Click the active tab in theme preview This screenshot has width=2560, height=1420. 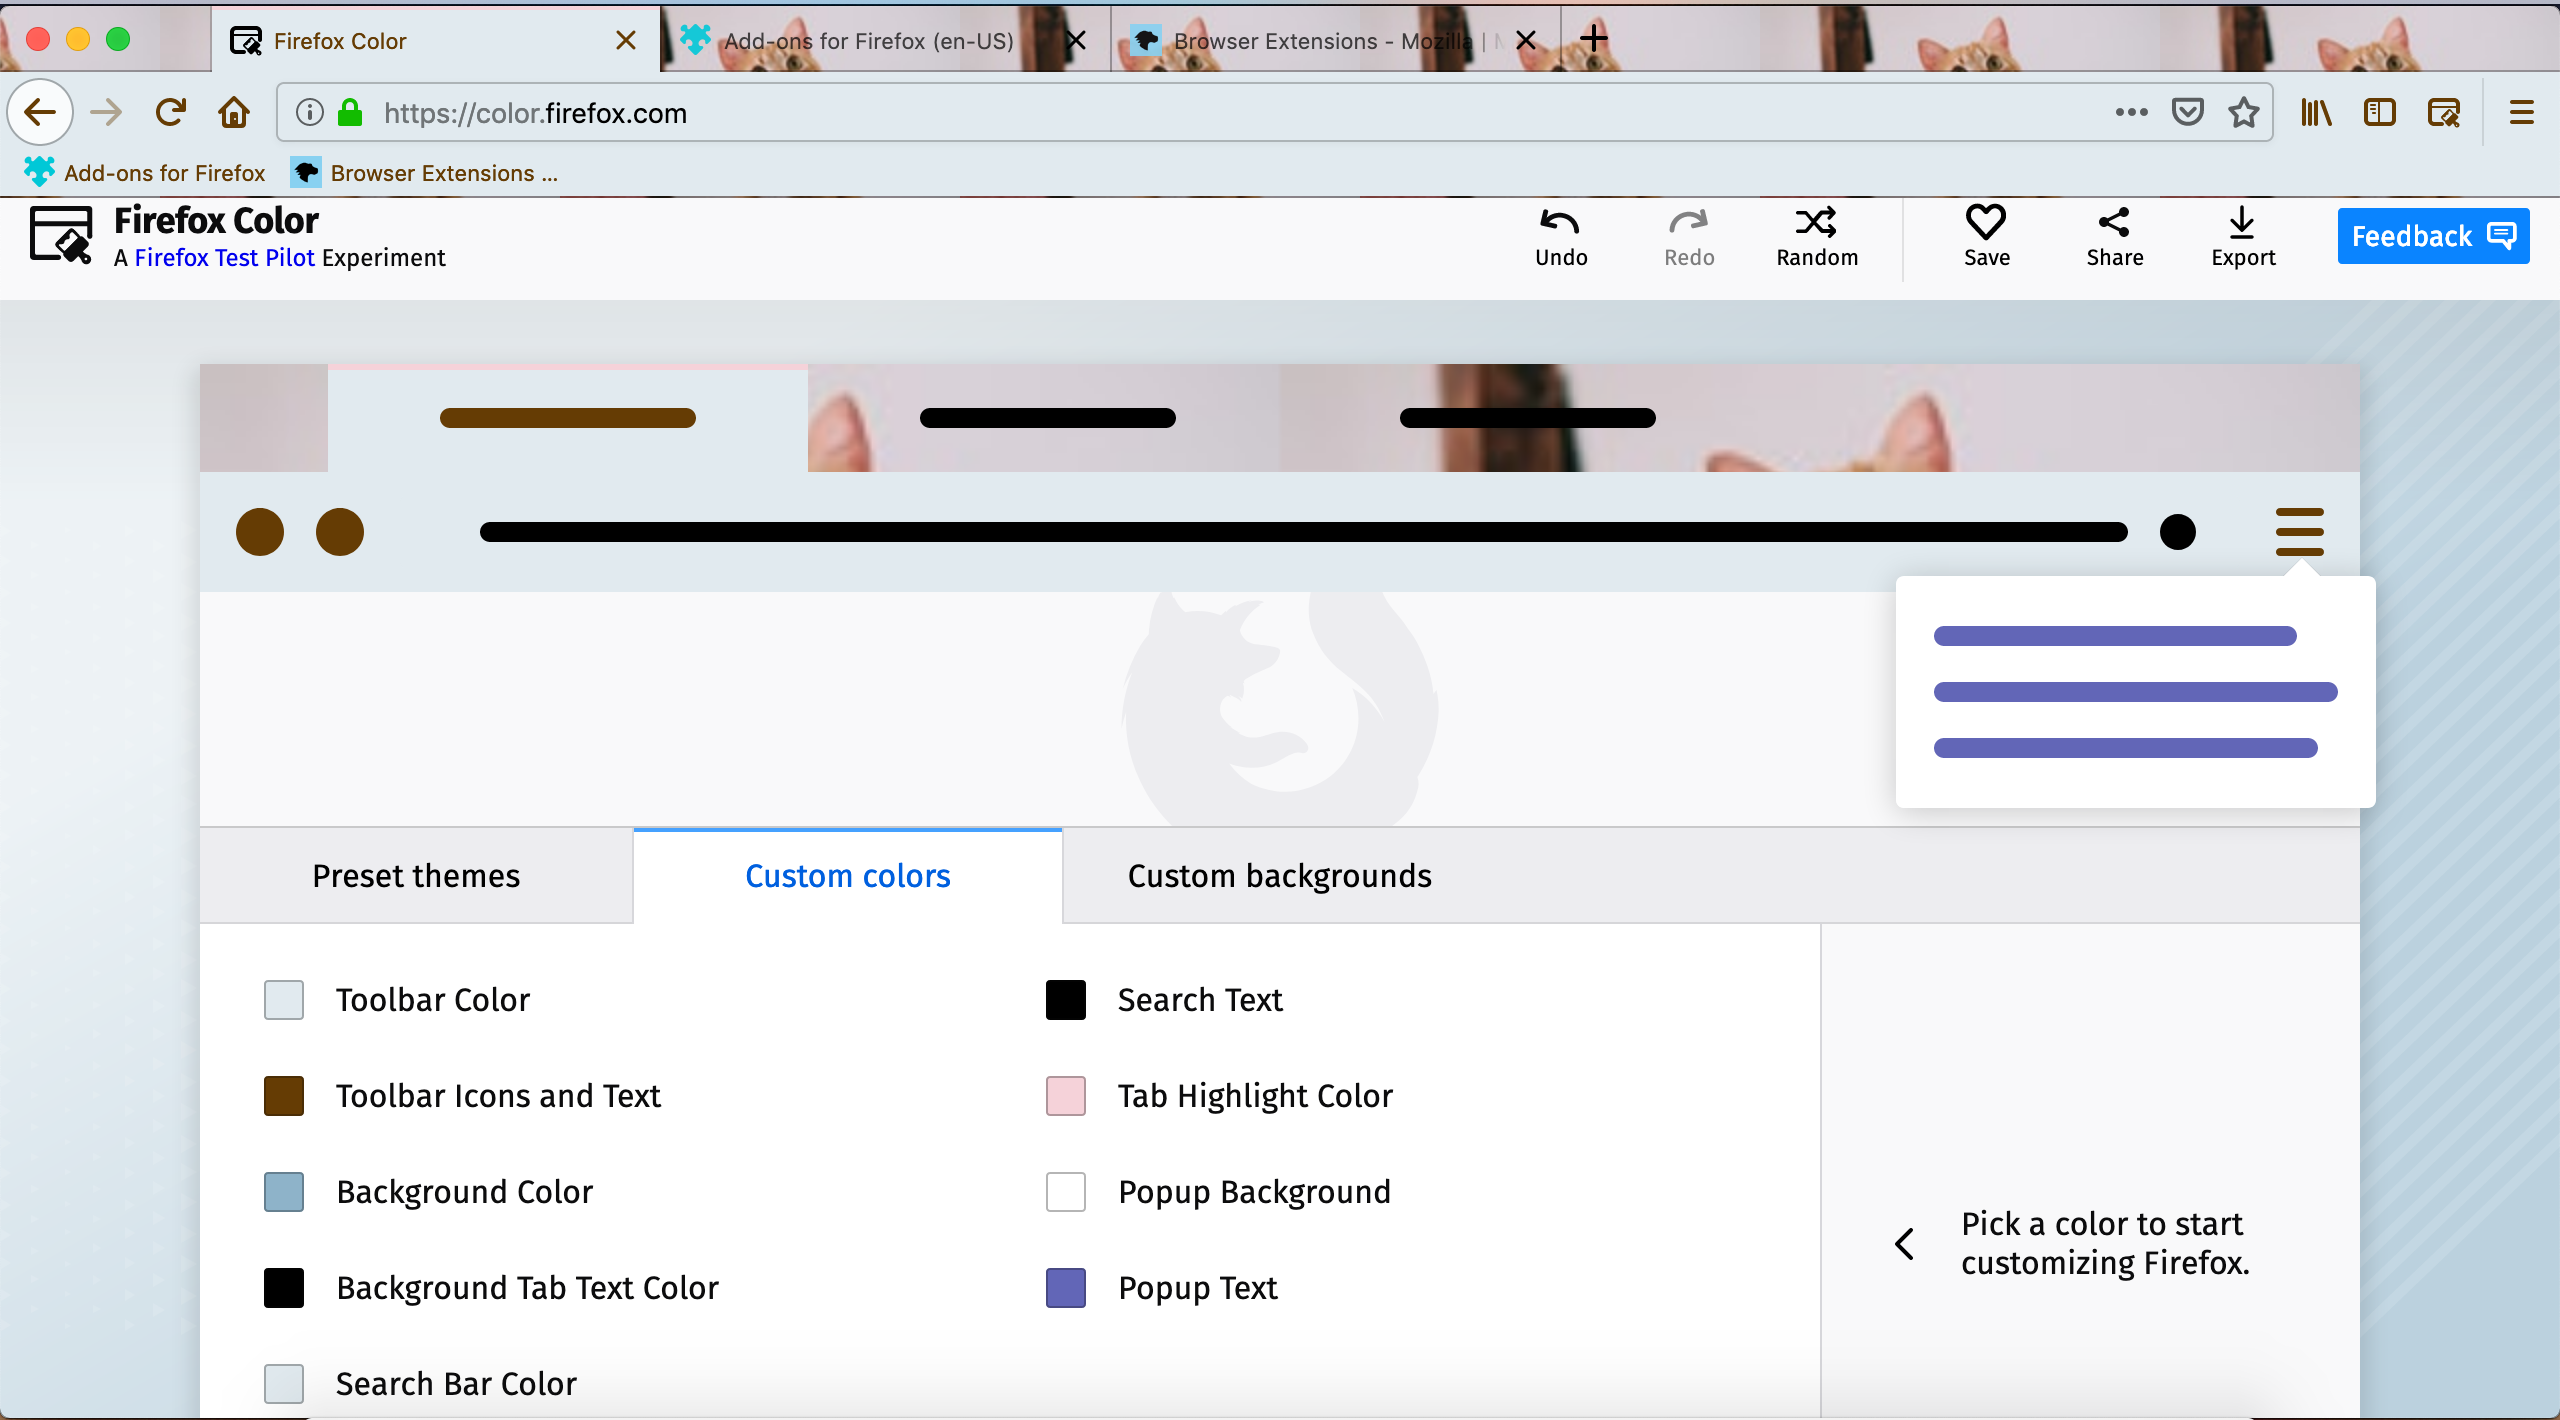(x=568, y=418)
